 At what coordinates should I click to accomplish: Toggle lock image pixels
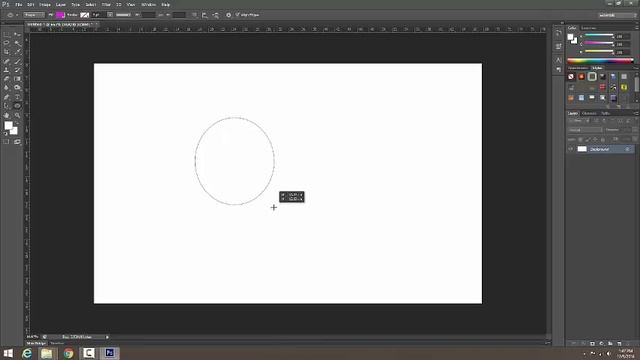[588, 139]
